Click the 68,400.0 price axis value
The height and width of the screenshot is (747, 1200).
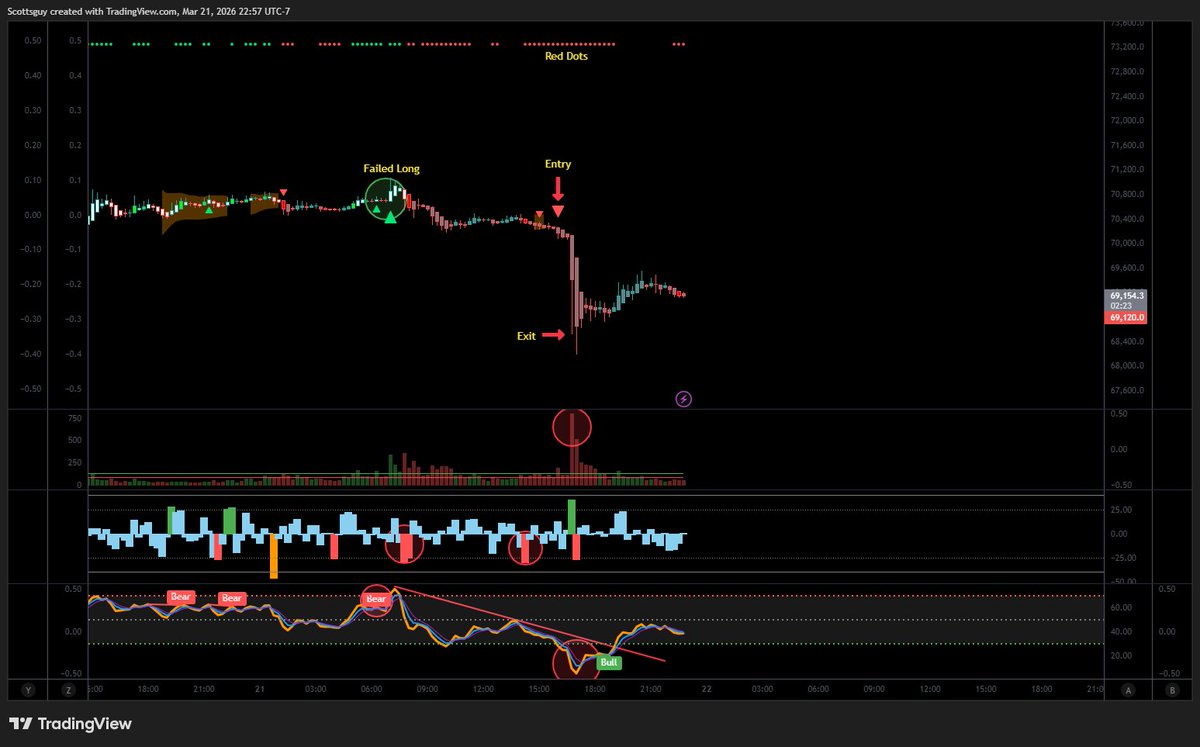(1127, 342)
